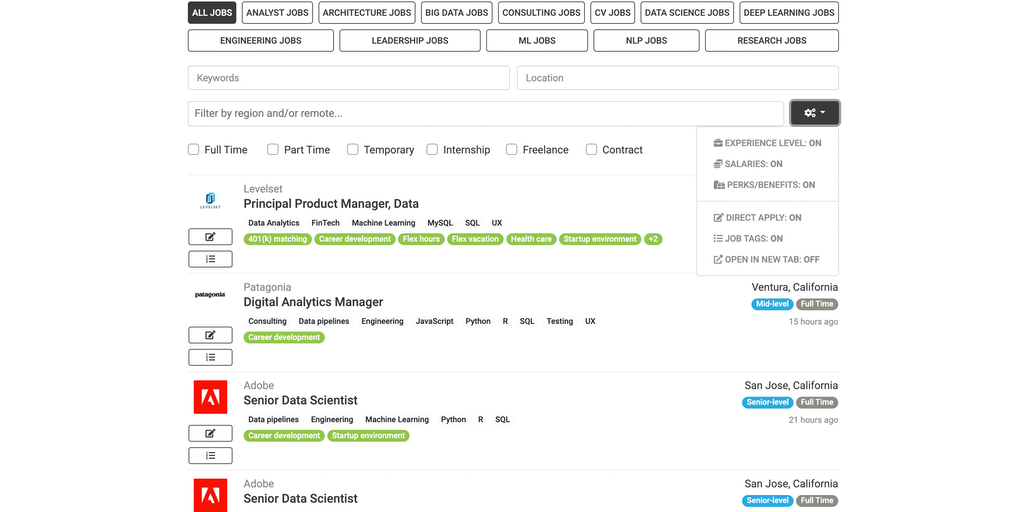
Task: Click the Levelset company logo
Action: click(x=210, y=200)
